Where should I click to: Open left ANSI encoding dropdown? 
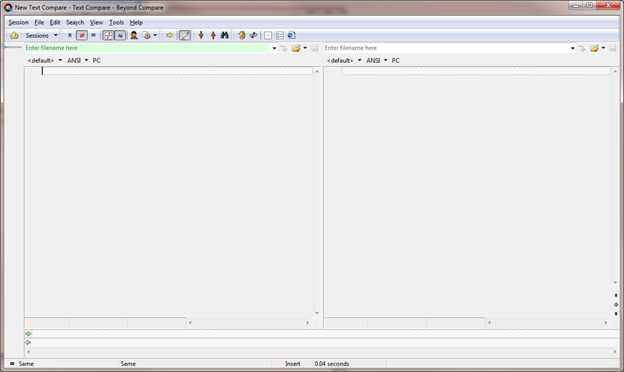point(78,60)
